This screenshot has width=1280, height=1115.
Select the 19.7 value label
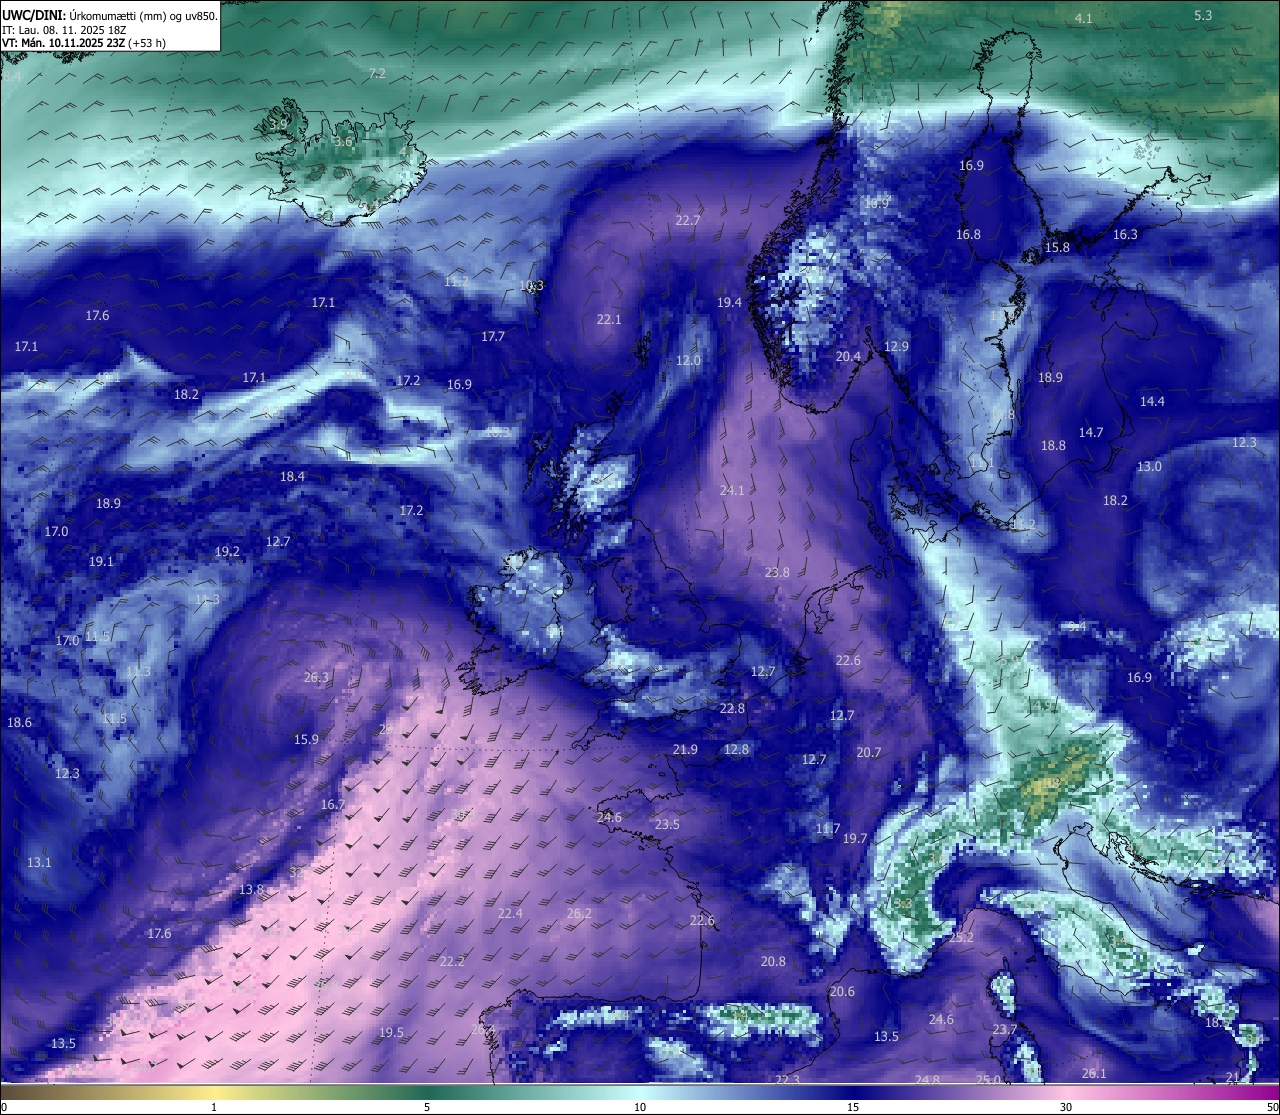855,838
